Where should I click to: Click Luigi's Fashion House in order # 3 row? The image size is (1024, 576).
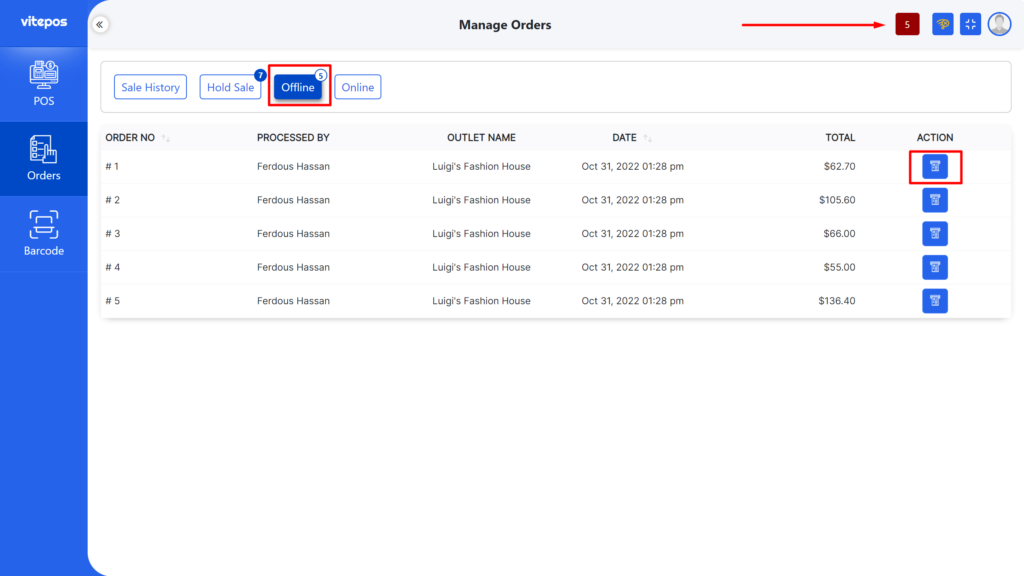pyautogui.click(x=481, y=234)
